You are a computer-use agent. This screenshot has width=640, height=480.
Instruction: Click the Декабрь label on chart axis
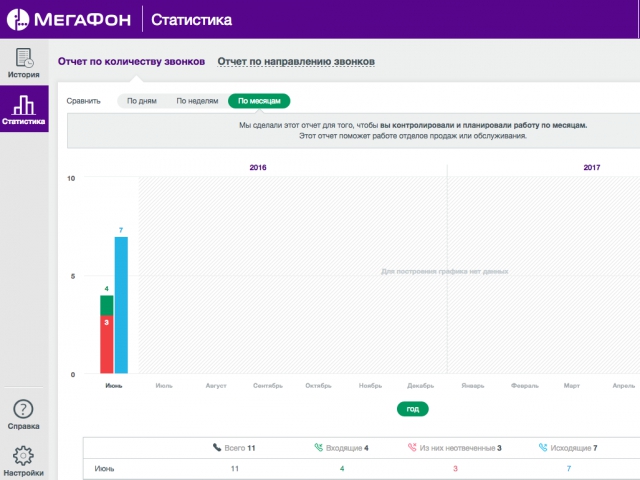pos(420,386)
